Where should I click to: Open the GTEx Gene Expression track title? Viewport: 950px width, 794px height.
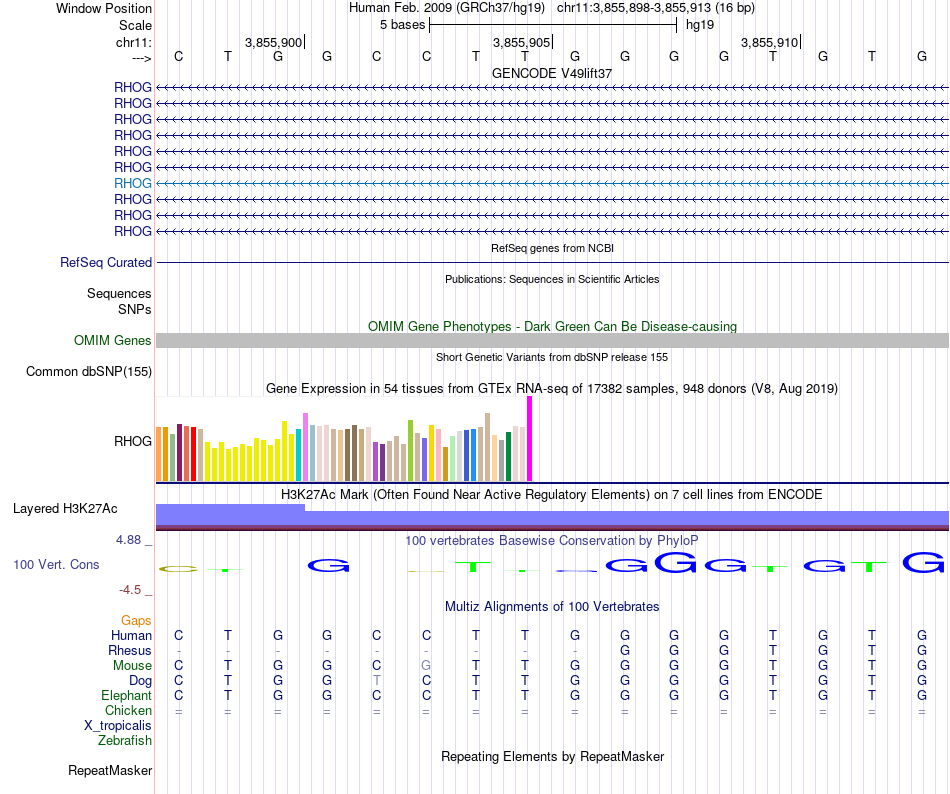pyautogui.click(x=552, y=389)
